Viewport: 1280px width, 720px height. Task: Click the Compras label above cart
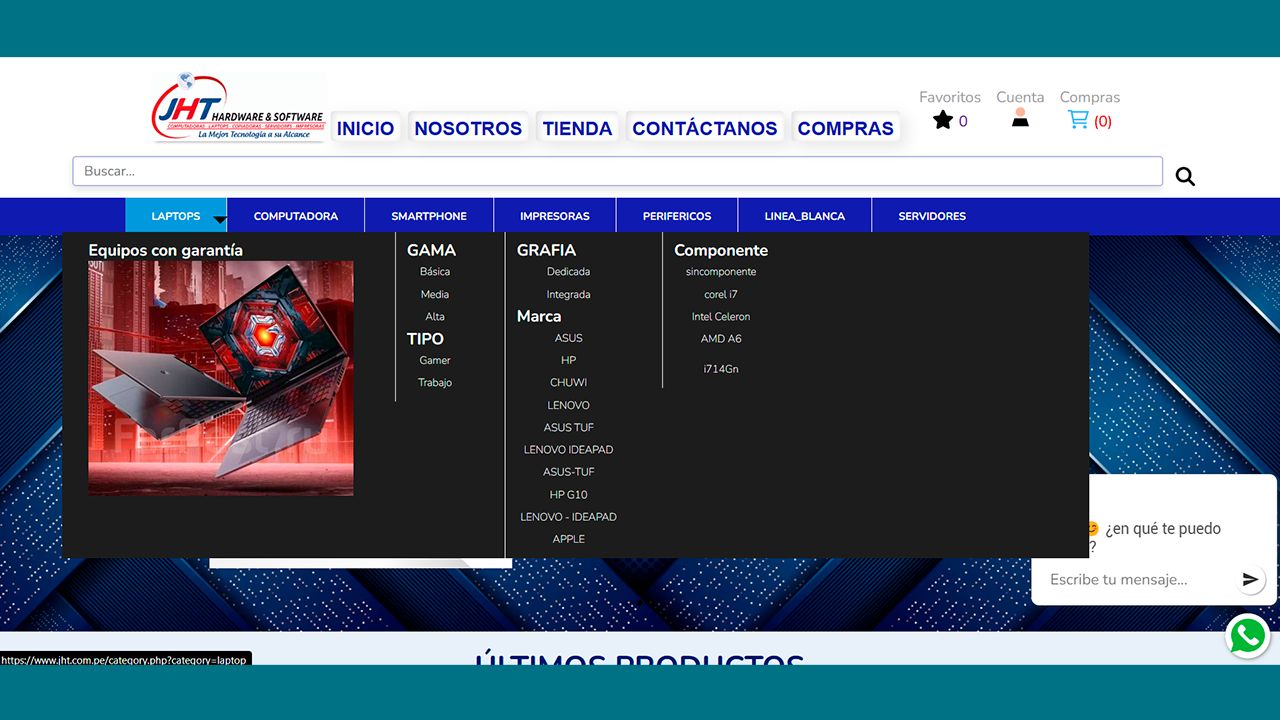tap(1090, 97)
